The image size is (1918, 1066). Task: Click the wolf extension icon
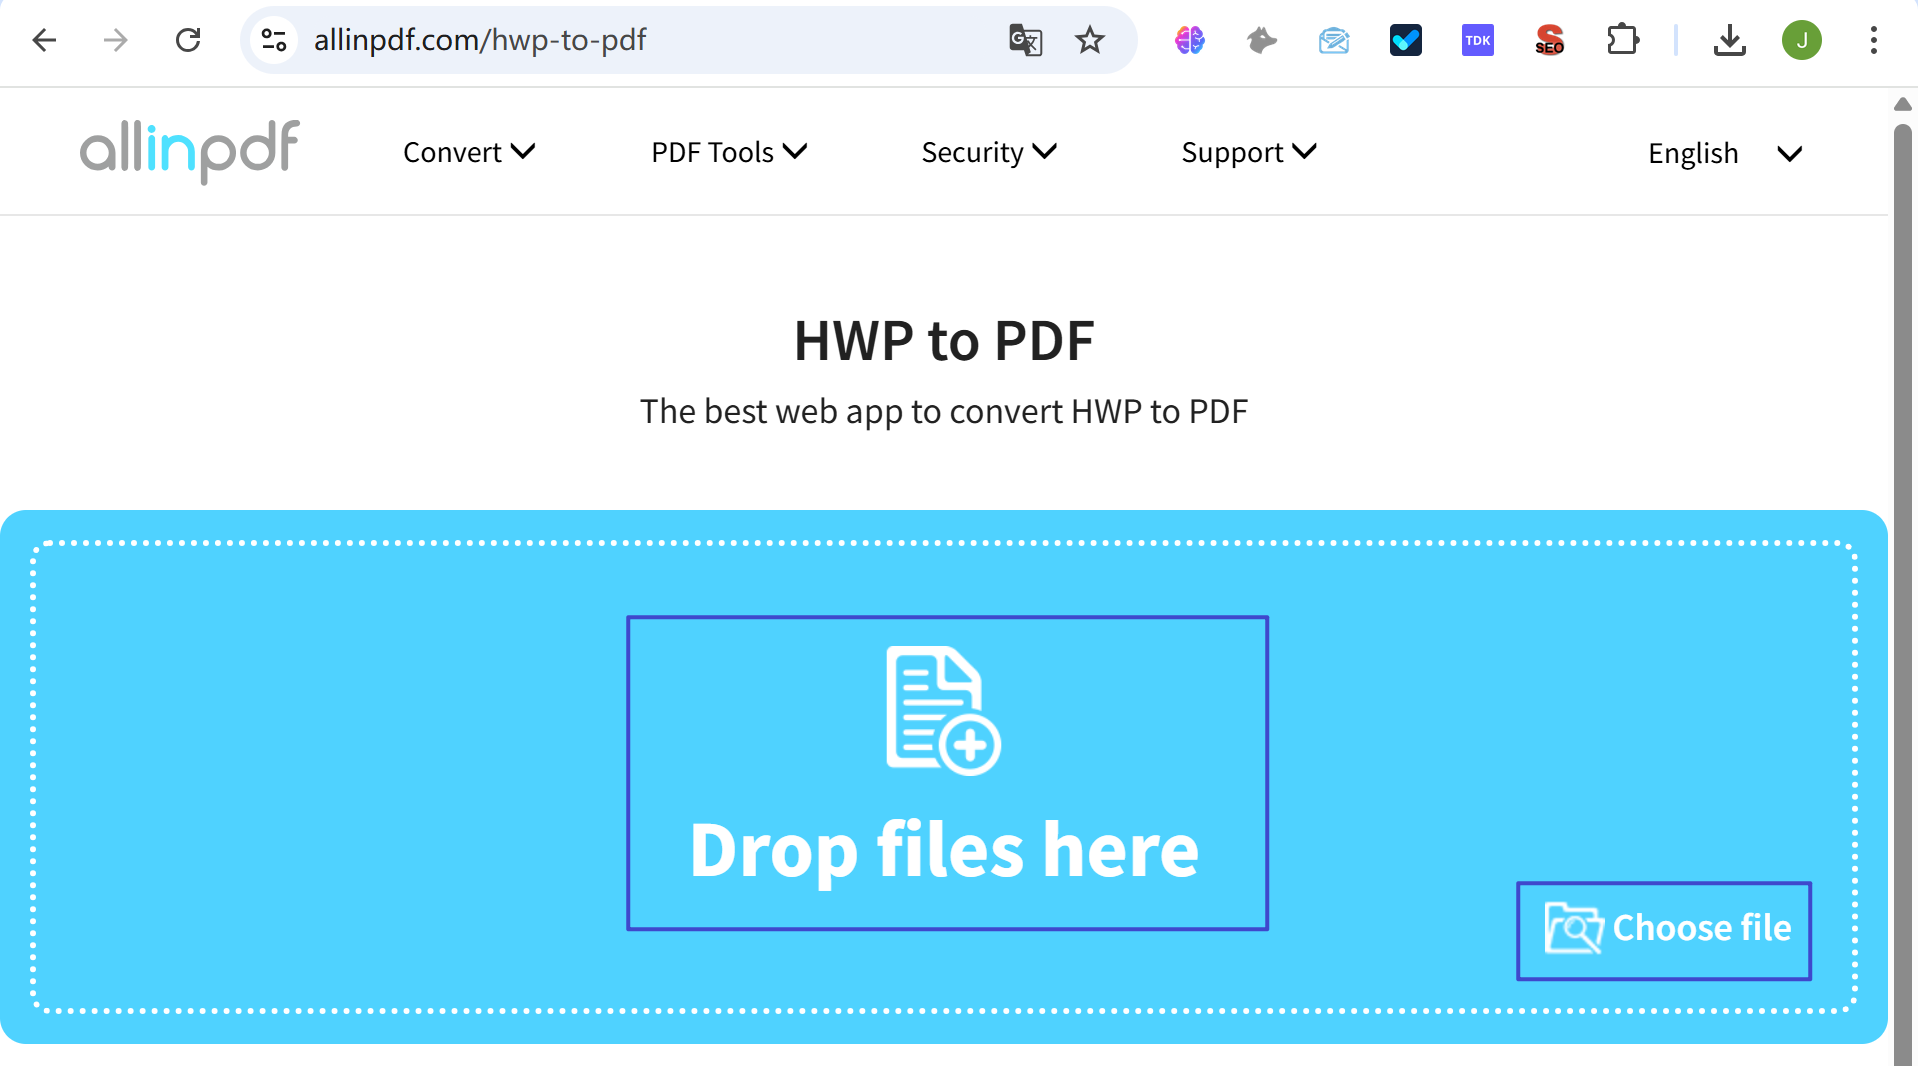pyautogui.click(x=1261, y=40)
